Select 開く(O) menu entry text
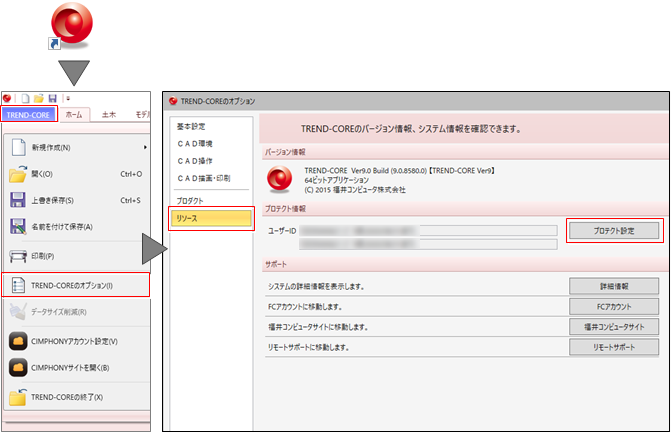Viewport: 671px width, 433px height. (42, 174)
